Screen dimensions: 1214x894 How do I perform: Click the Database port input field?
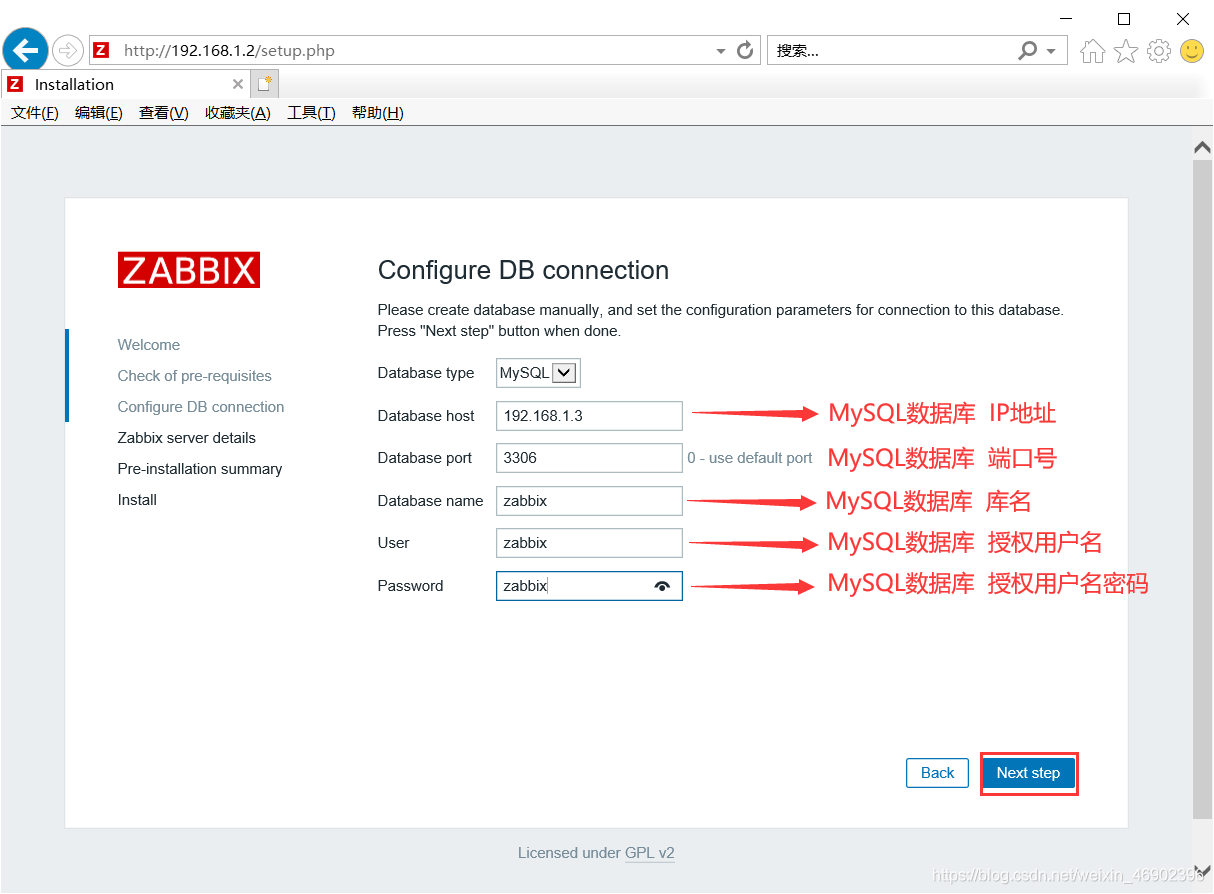pyautogui.click(x=589, y=458)
